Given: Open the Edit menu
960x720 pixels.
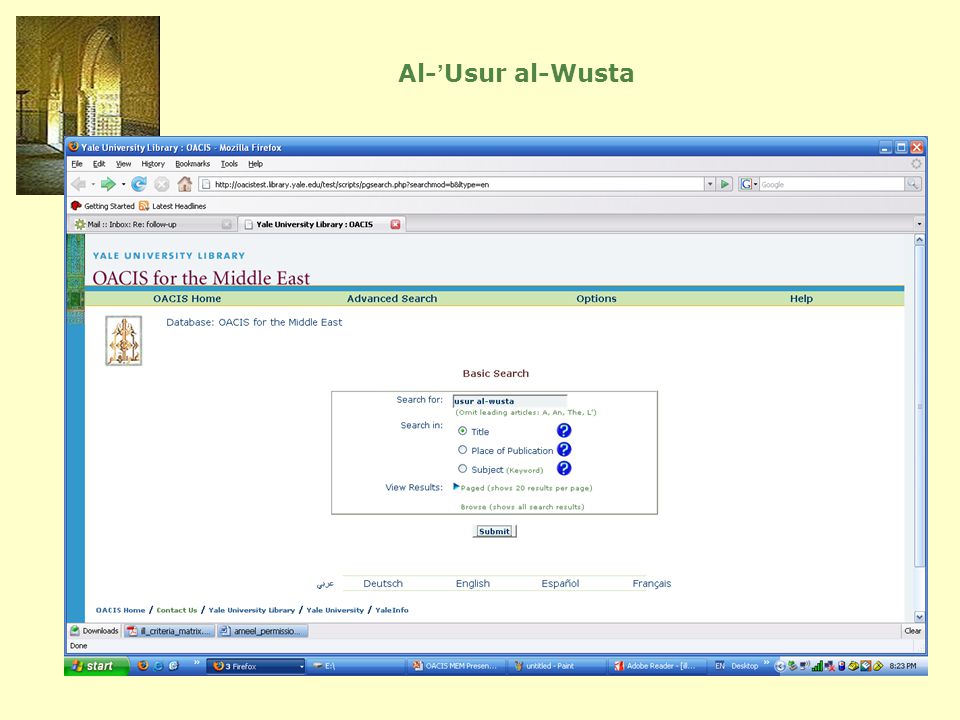Looking at the screenshot, I should coord(99,163).
